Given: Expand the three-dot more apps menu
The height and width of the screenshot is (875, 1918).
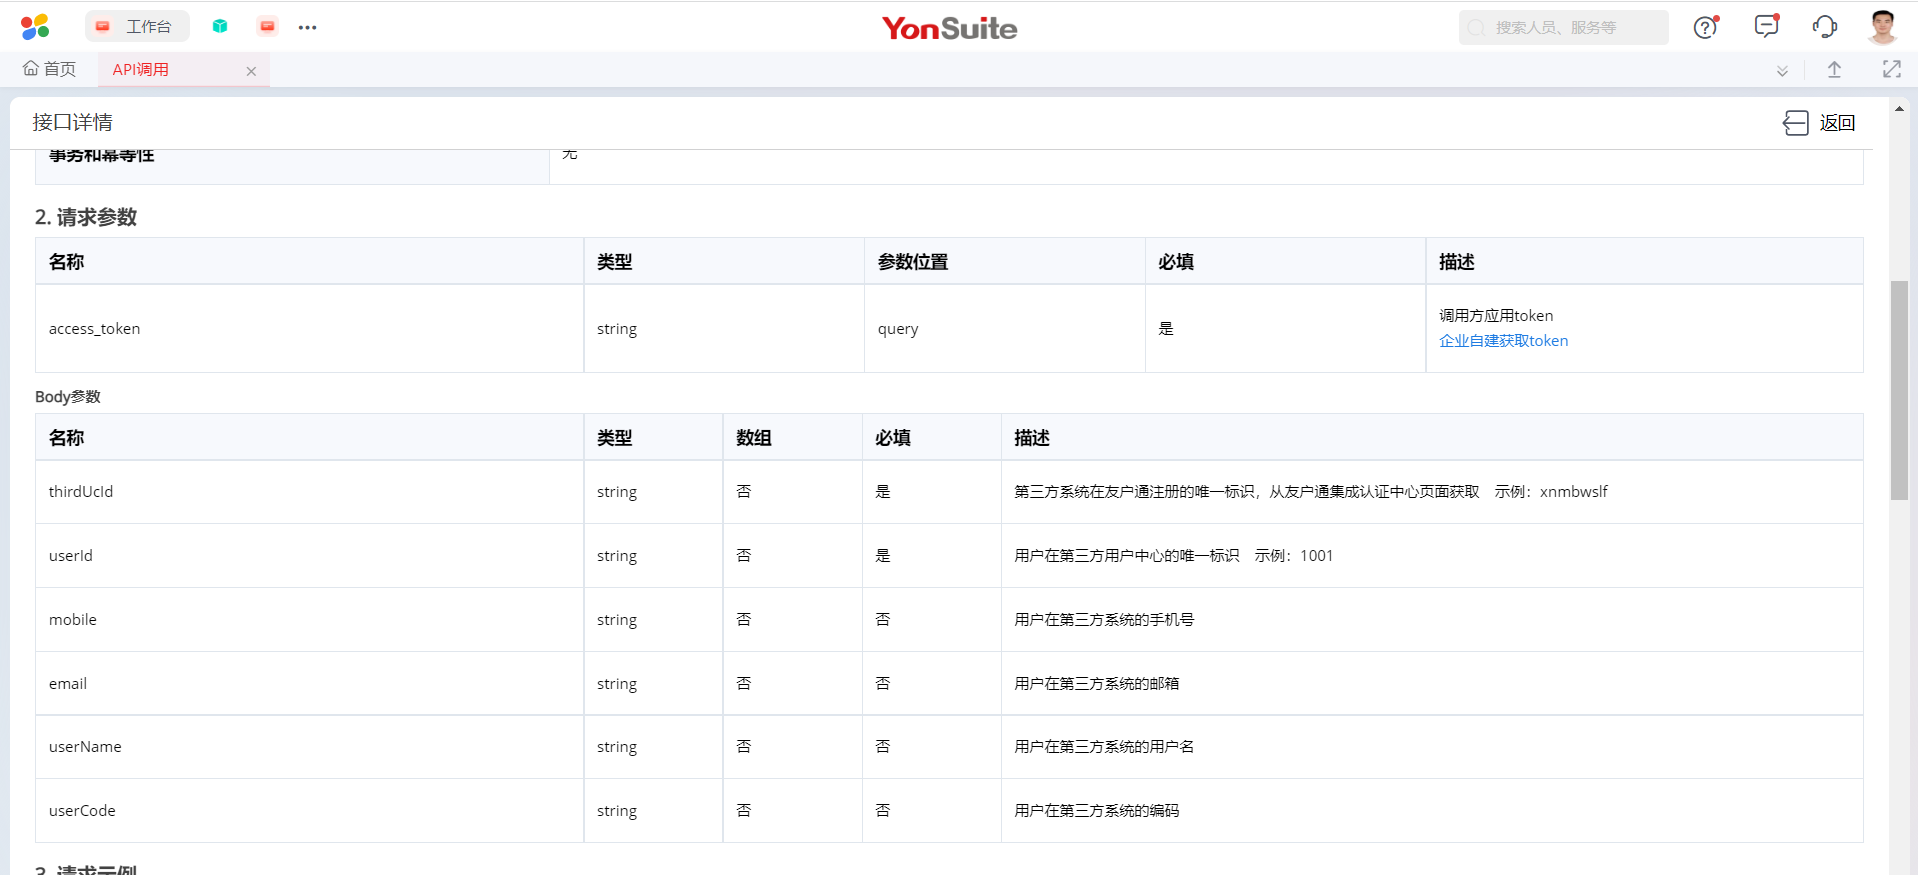Looking at the screenshot, I should [x=307, y=27].
